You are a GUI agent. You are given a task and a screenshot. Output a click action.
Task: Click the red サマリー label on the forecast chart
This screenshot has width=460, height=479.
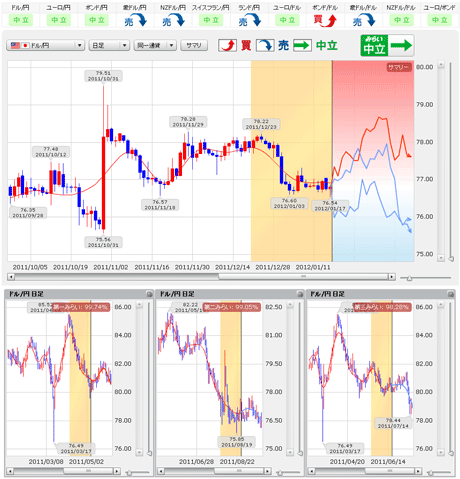click(x=399, y=67)
